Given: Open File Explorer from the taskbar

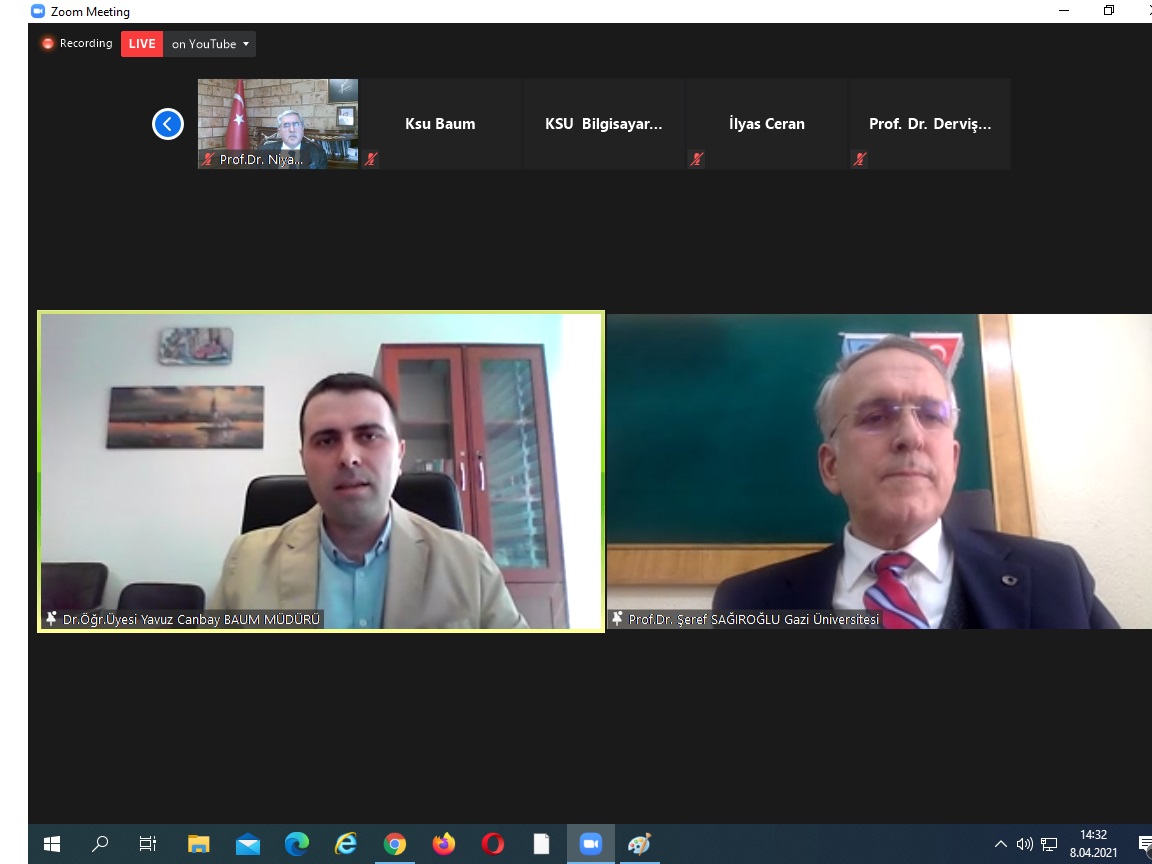Looking at the screenshot, I should [x=199, y=844].
